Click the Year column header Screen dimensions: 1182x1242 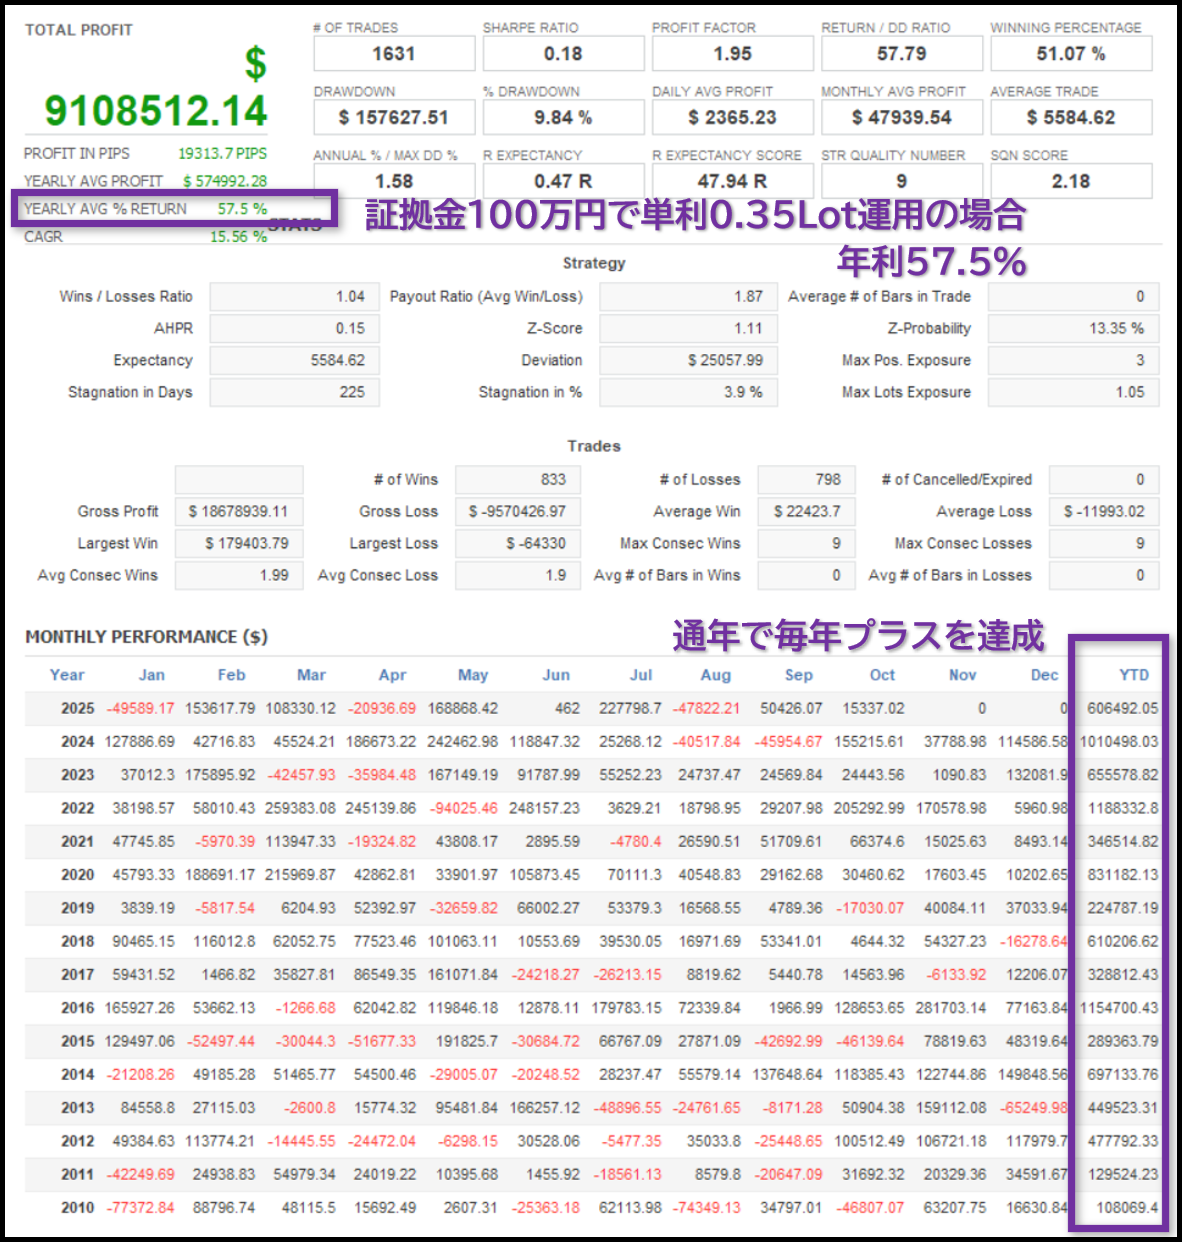pyautogui.click(x=67, y=675)
